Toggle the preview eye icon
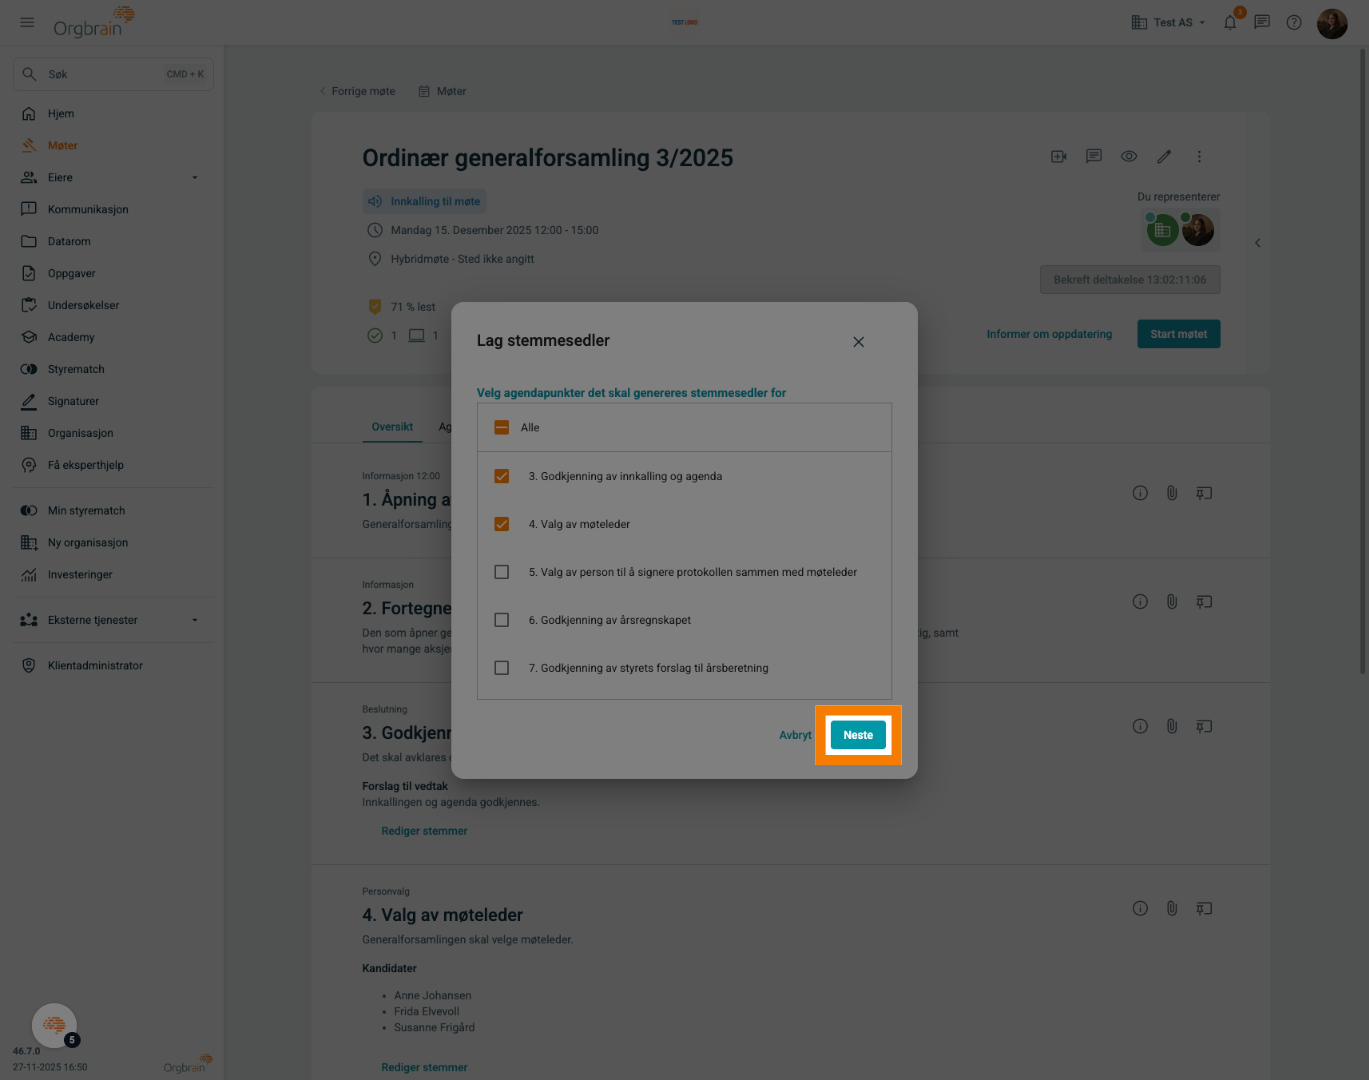 [x=1129, y=156]
